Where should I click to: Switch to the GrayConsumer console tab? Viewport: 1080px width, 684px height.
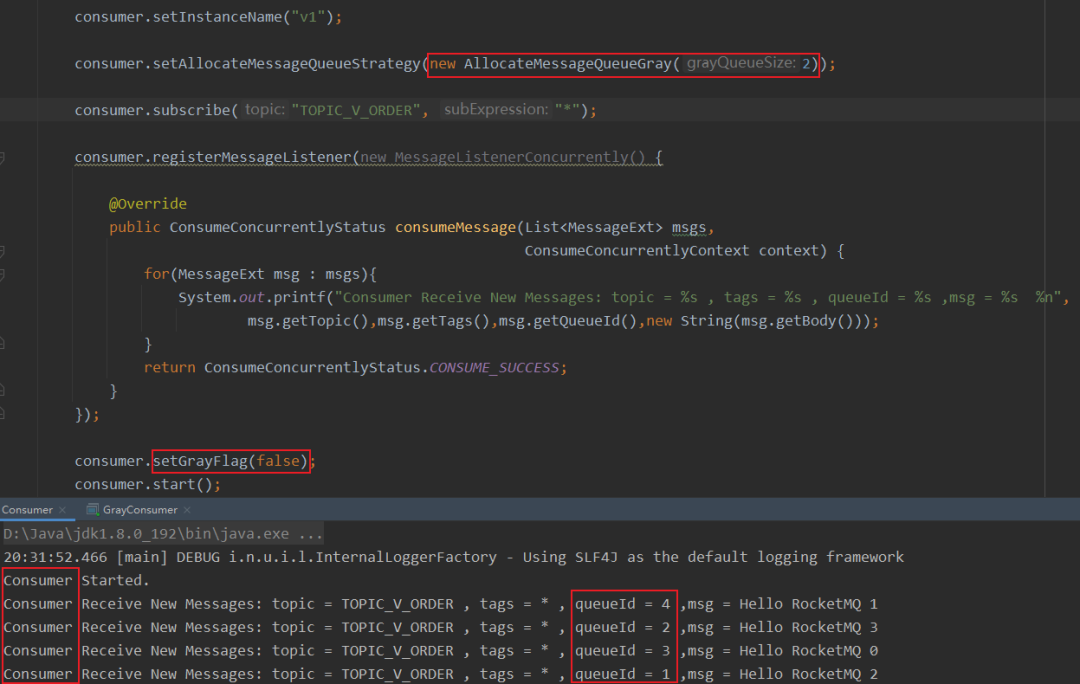click(x=140, y=510)
